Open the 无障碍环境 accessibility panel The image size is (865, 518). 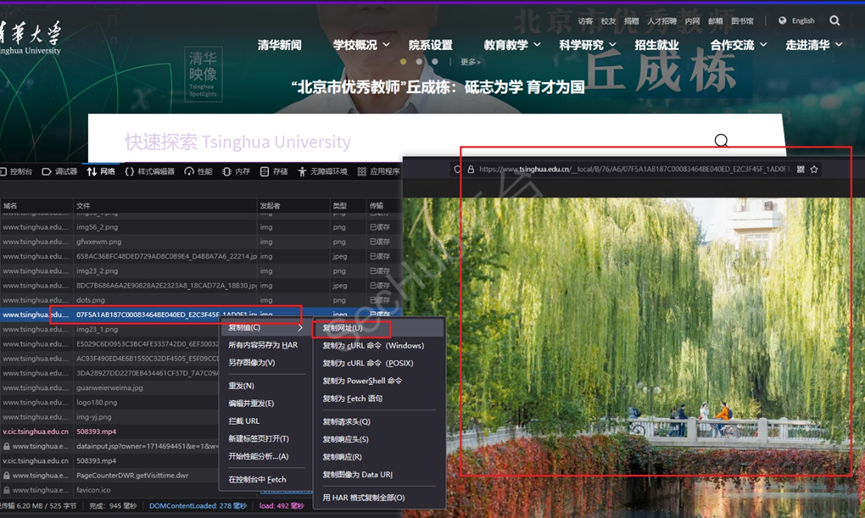(322, 172)
